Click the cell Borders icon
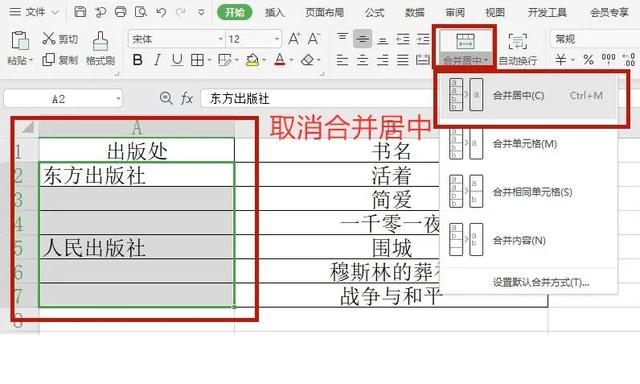 click(x=198, y=60)
